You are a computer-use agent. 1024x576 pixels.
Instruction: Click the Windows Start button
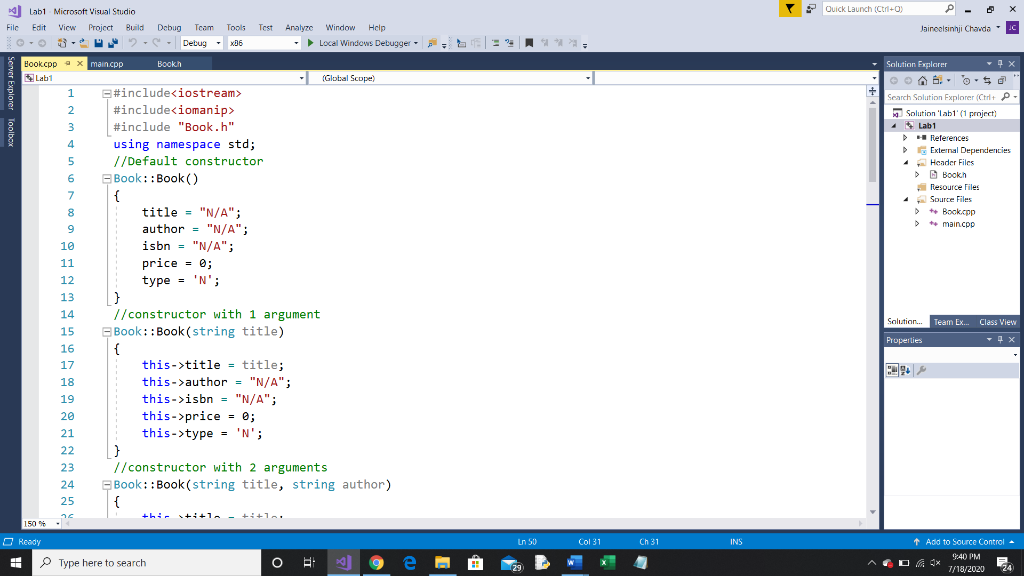click(x=16, y=562)
